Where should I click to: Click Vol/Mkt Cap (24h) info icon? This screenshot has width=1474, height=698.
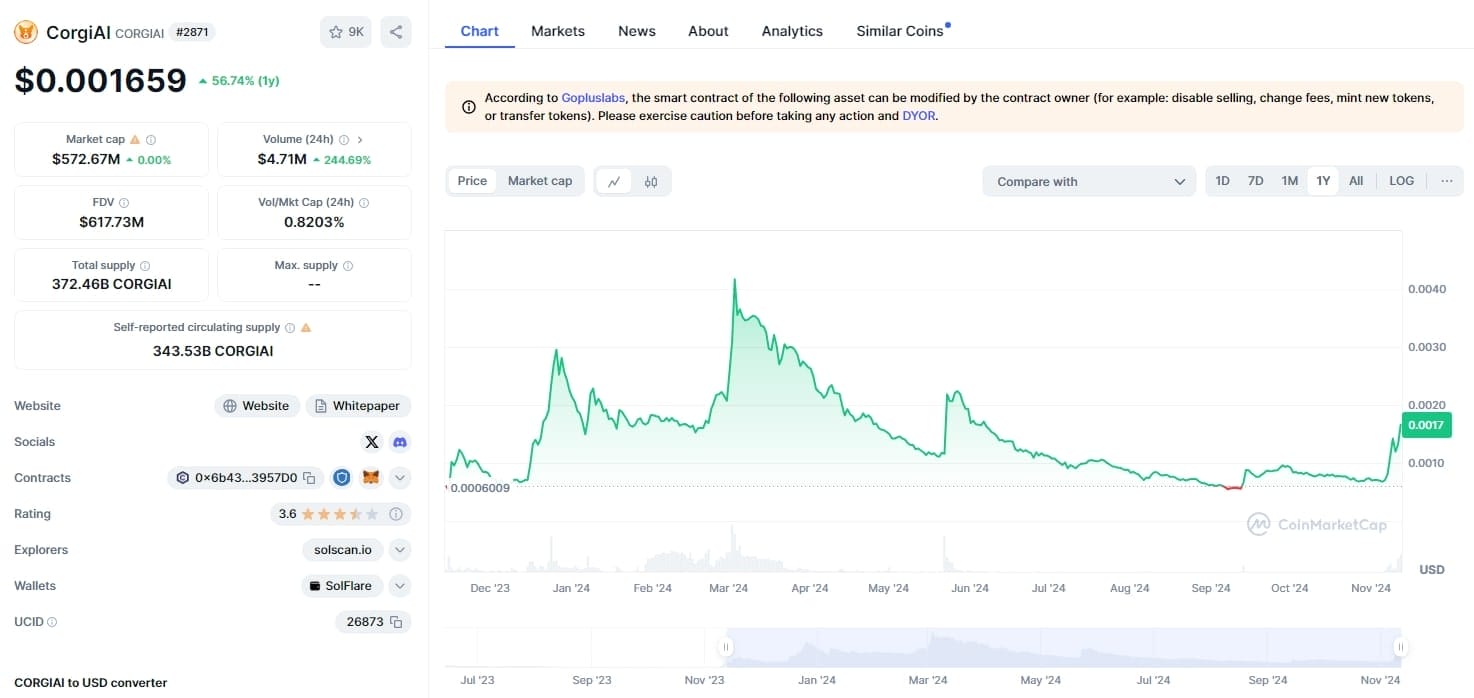tap(364, 202)
